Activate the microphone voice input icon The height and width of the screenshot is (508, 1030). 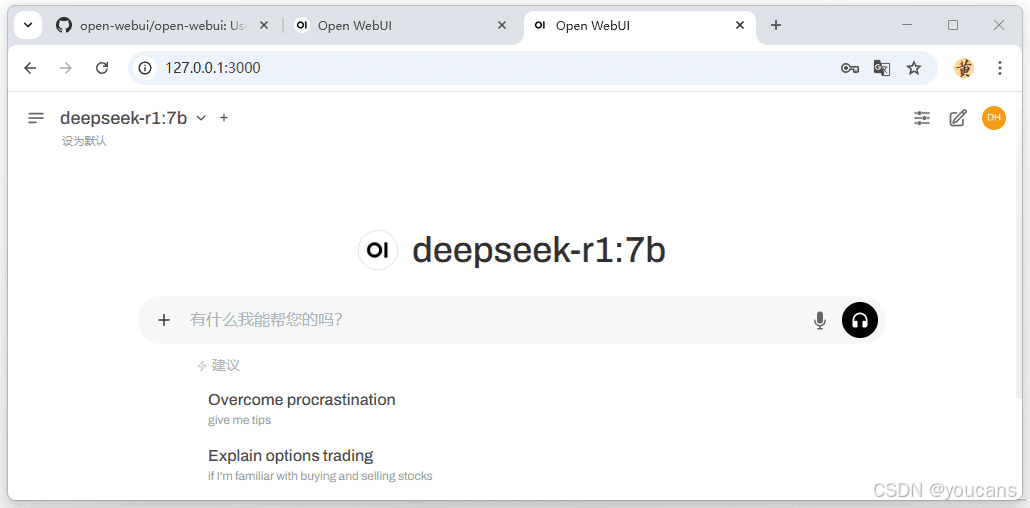tap(819, 320)
